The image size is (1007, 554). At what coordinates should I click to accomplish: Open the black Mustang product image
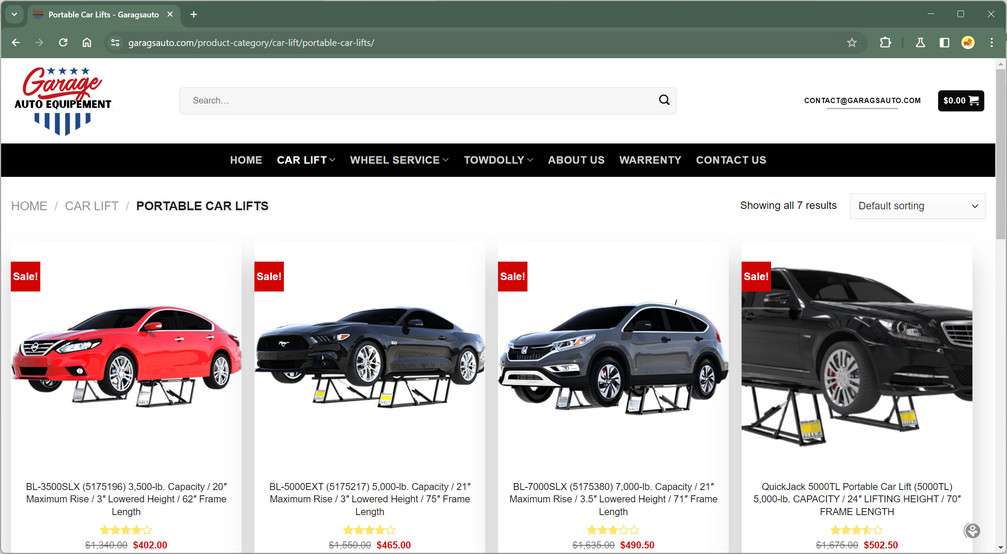[369, 356]
